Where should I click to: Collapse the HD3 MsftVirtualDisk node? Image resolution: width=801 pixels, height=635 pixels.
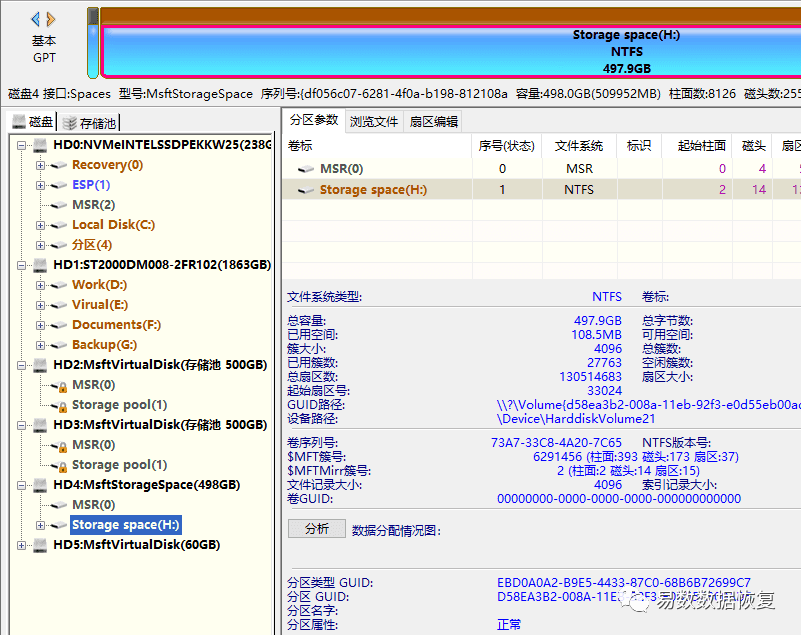click(x=21, y=425)
